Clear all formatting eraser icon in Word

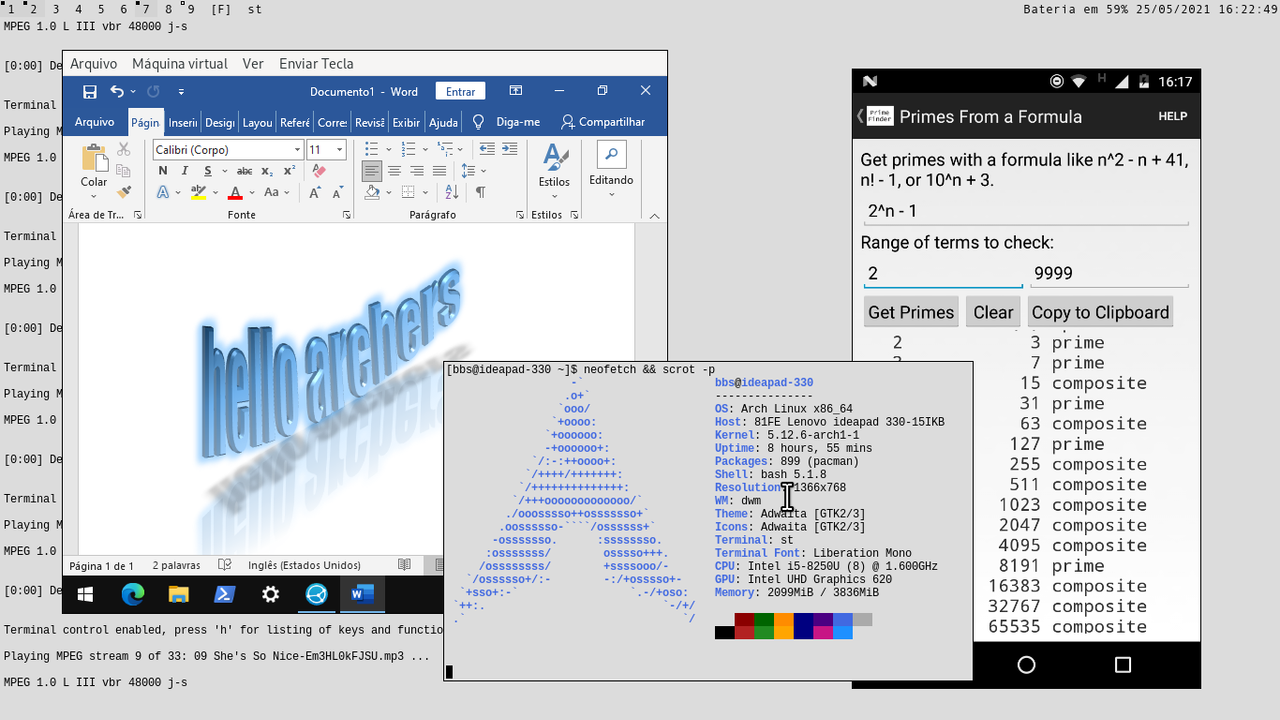[319, 171]
